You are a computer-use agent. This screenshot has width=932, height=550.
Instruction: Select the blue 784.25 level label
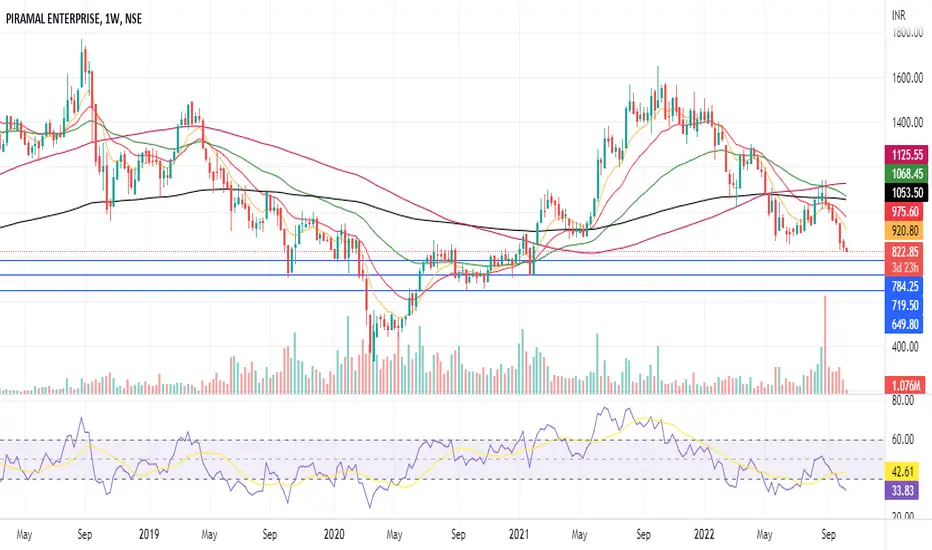click(904, 287)
